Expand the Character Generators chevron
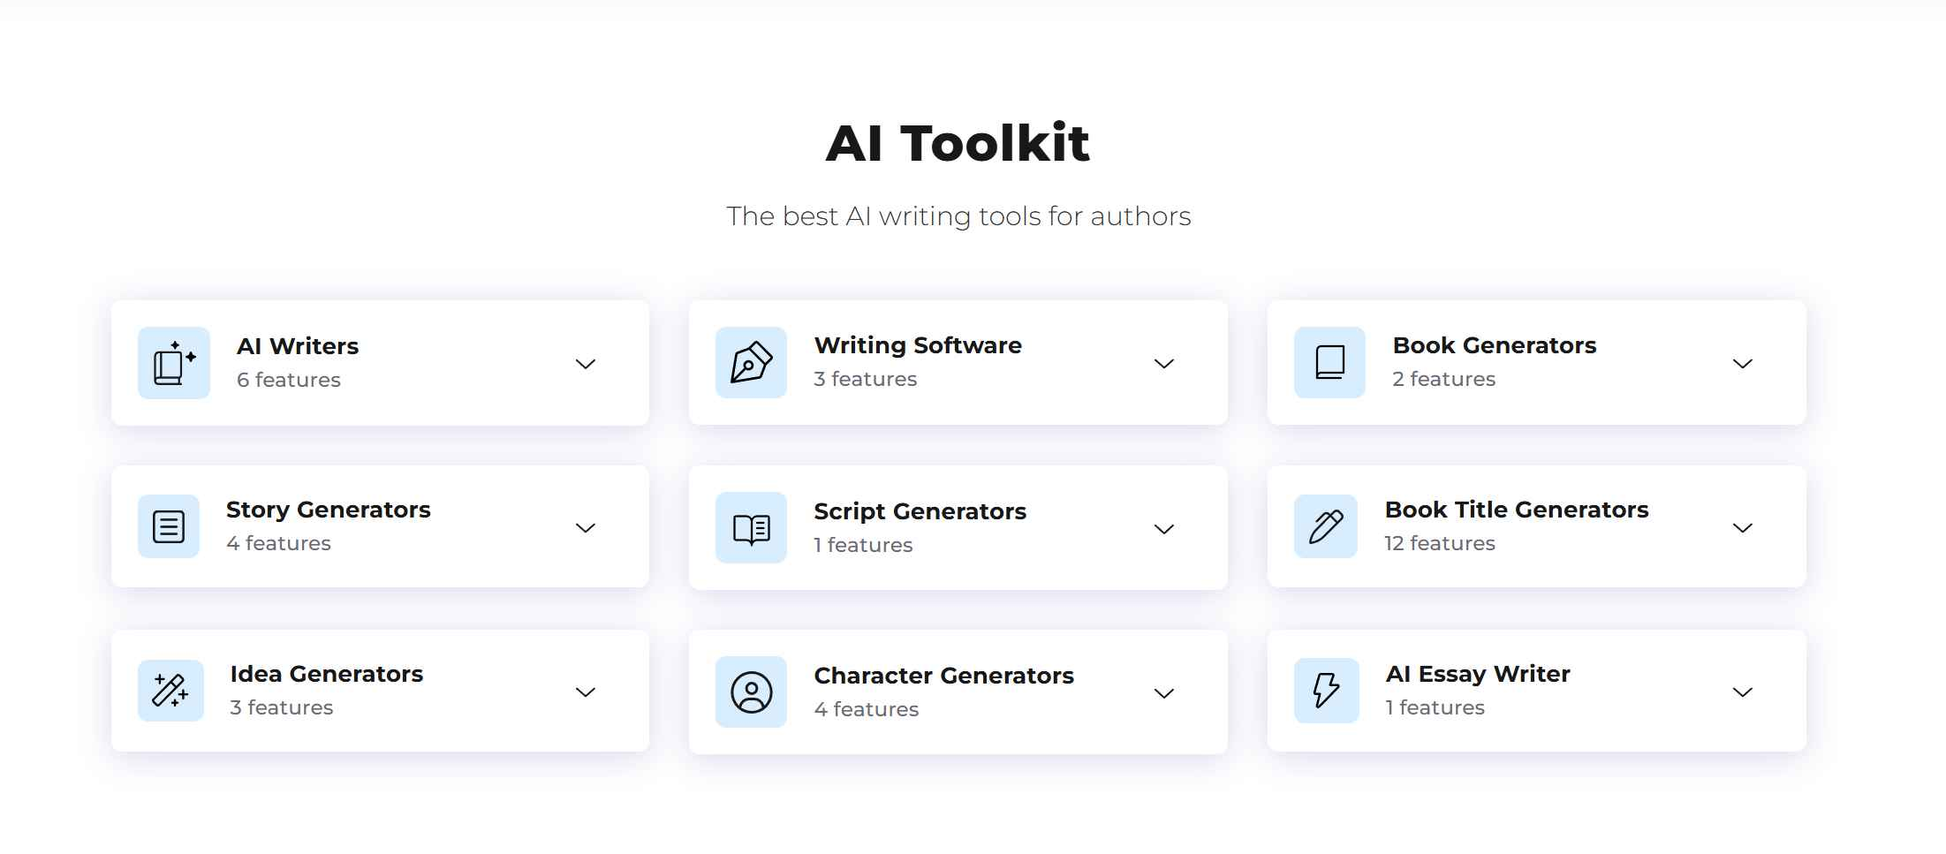Image resolution: width=1946 pixels, height=854 pixels. (x=1164, y=693)
